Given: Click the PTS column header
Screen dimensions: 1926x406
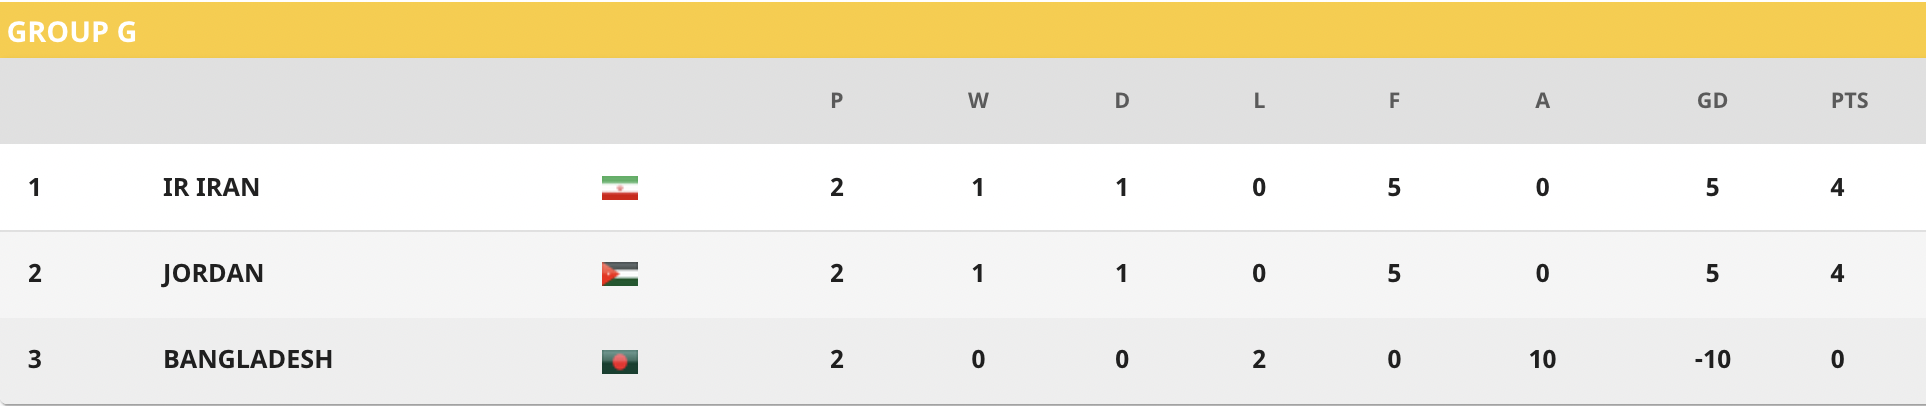Looking at the screenshot, I should (1849, 100).
